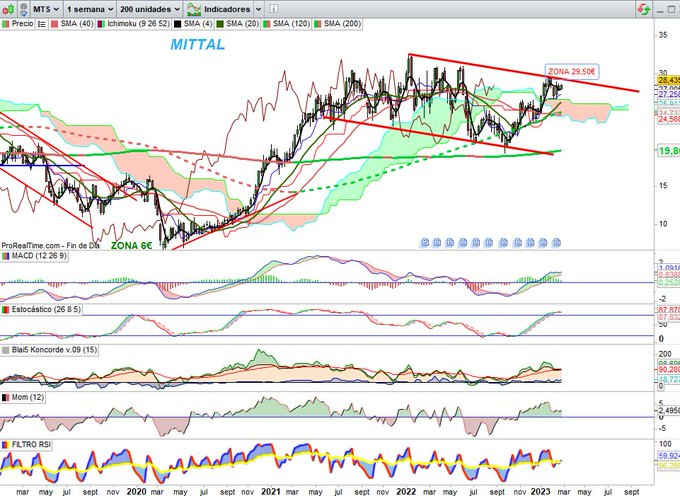680x496 pixels.
Task: Select the green ZONA 6€ annotation
Action: (132, 246)
